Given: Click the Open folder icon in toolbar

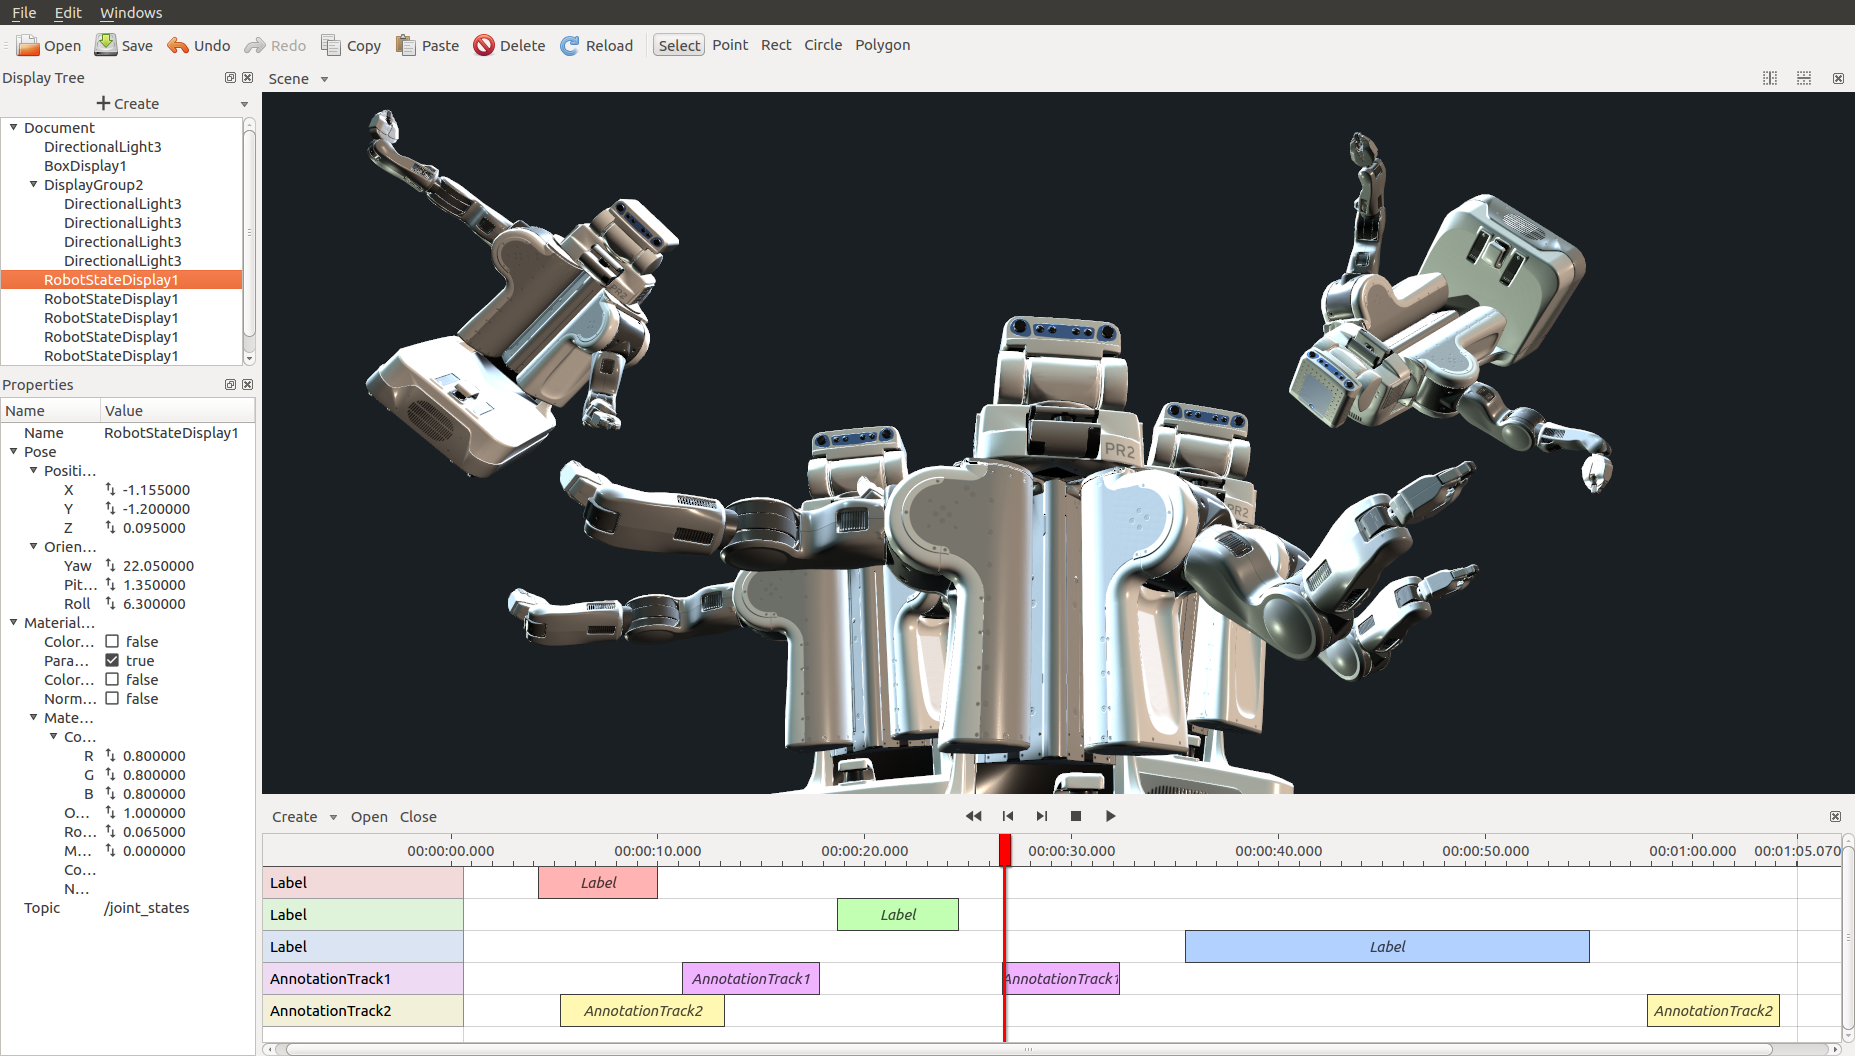Looking at the screenshot, I should [28, 46].
